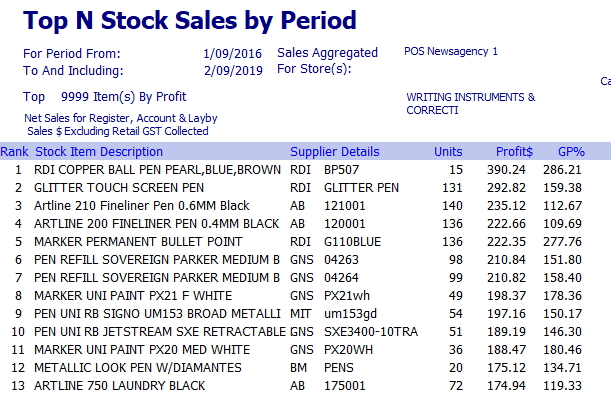The width and height of the screenshot is (611, 397).
Task: Click the Units column header
Action: [448, 152]
